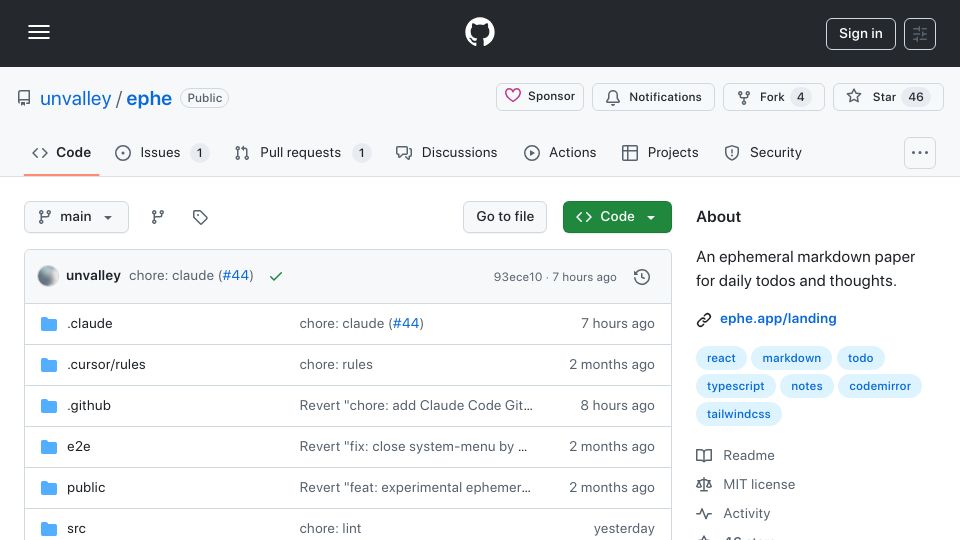Open the Security tab
960x540 pixels.
click(x=763, y=152)
